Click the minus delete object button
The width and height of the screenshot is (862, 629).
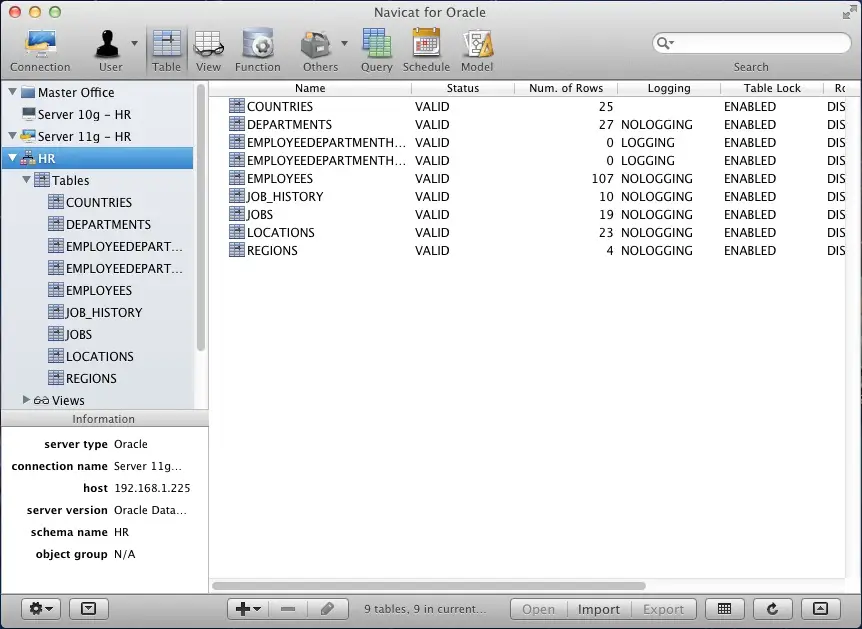point(288,609)
